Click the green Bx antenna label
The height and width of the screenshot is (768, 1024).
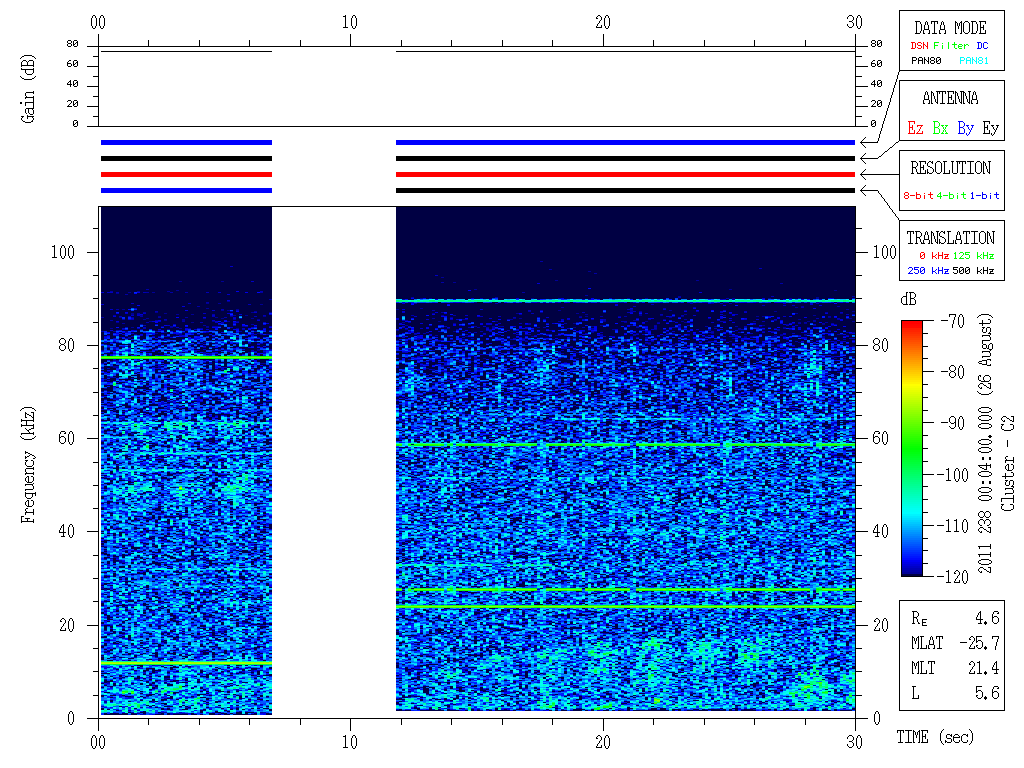pos(940,128)
